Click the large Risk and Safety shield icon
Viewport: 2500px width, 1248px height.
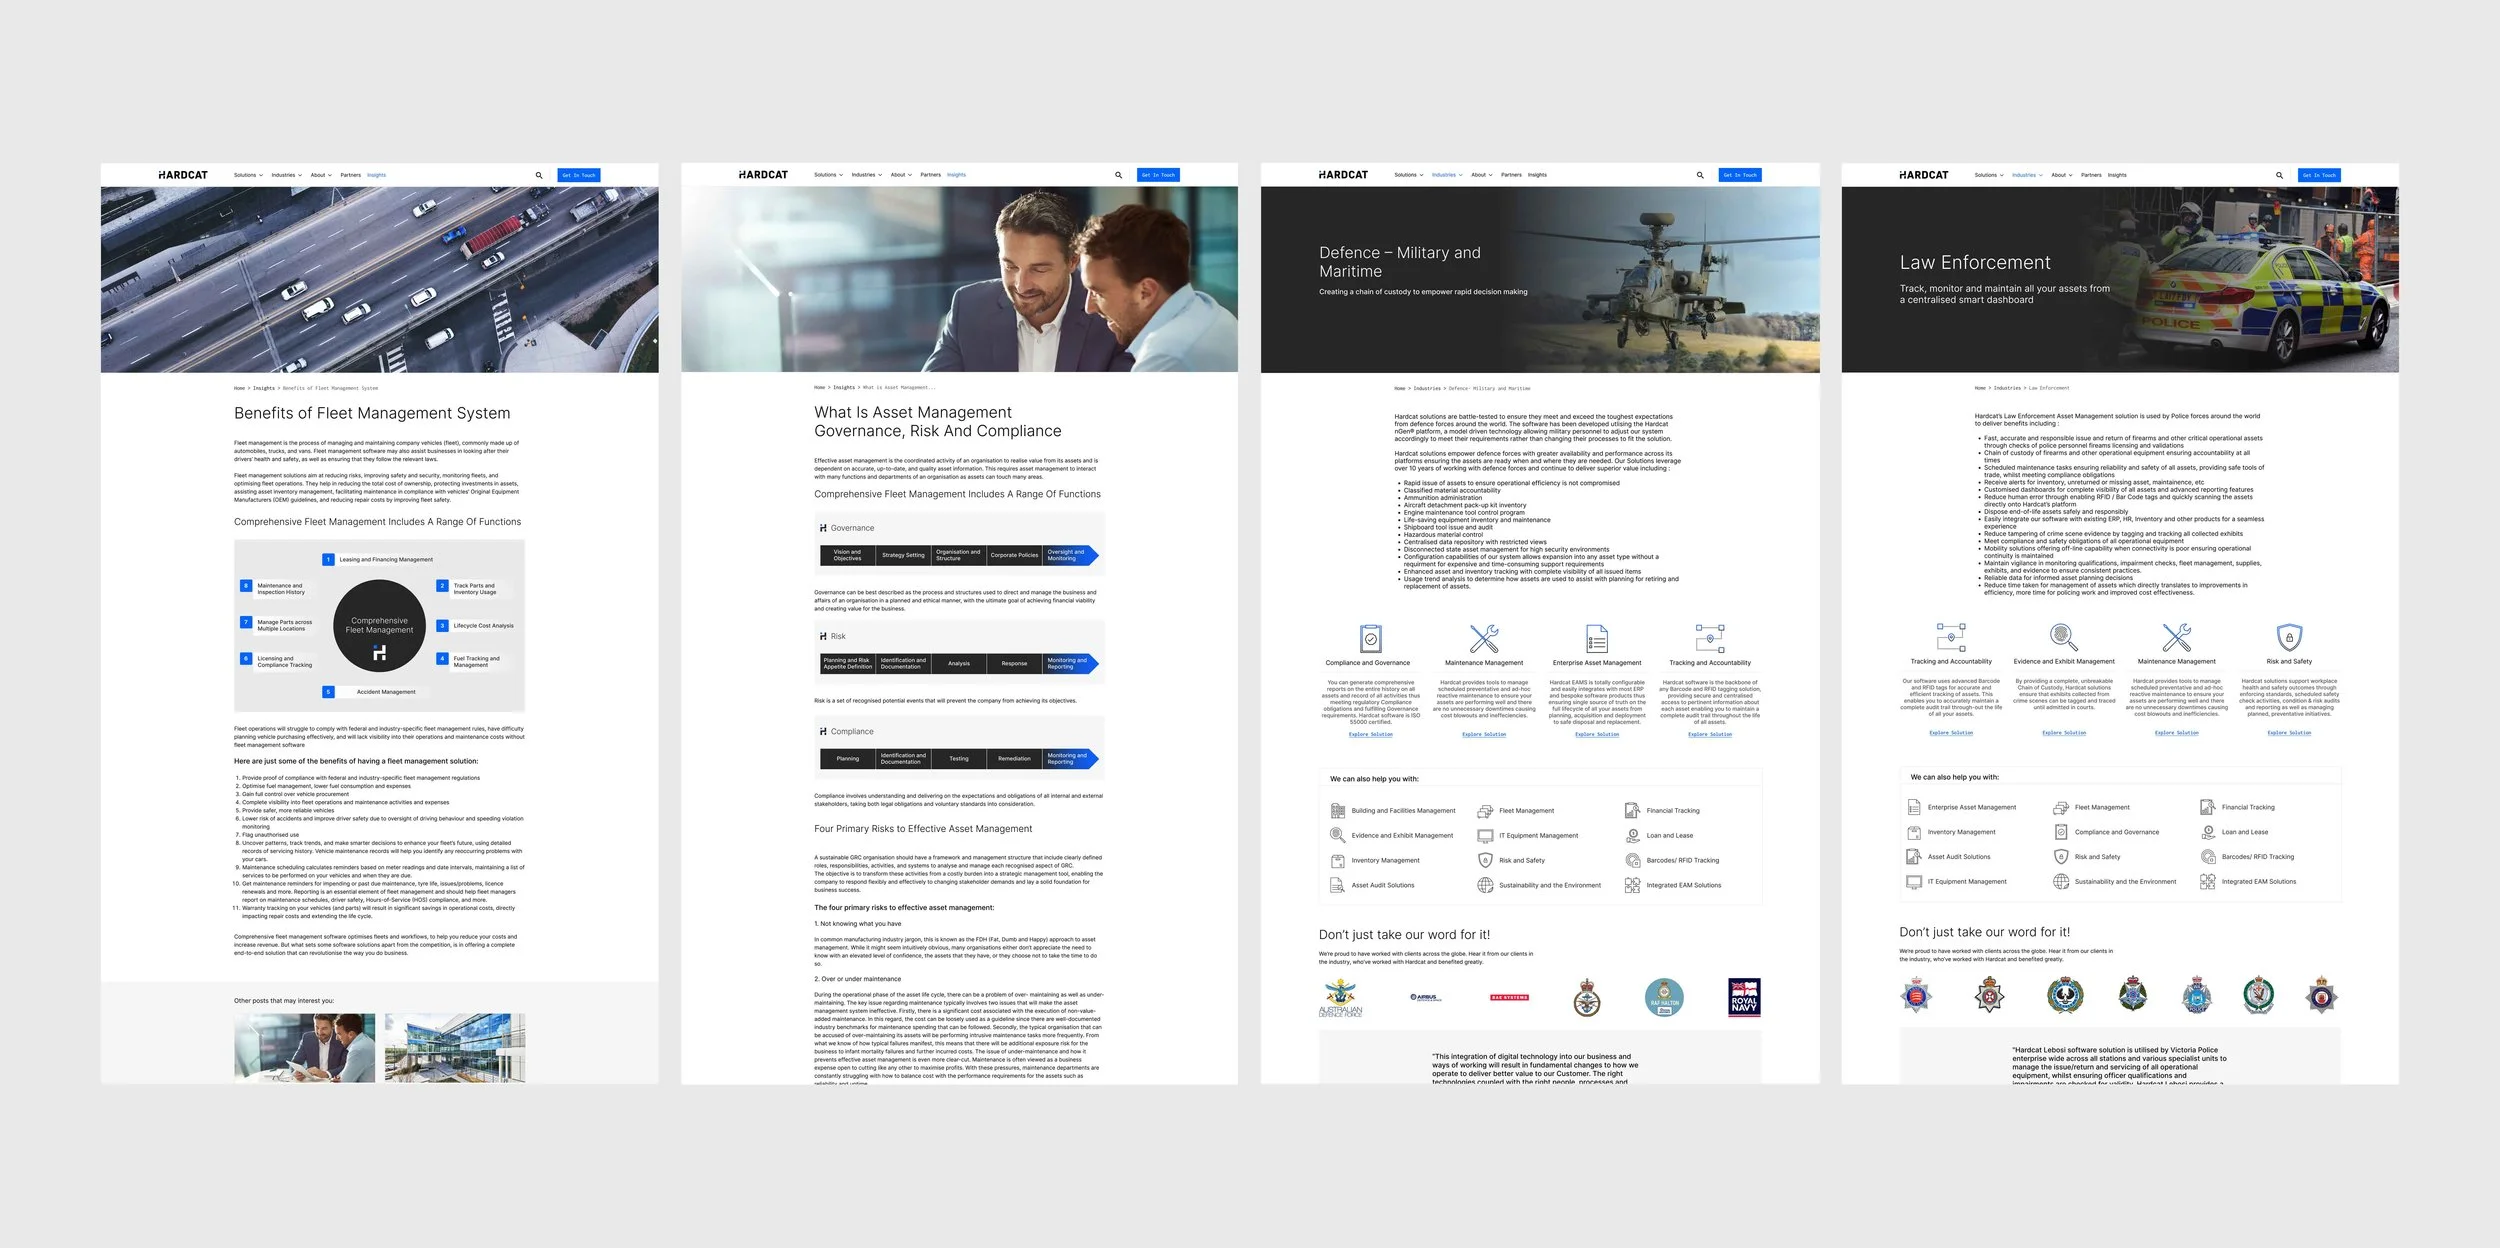(x=2289, y=637)
